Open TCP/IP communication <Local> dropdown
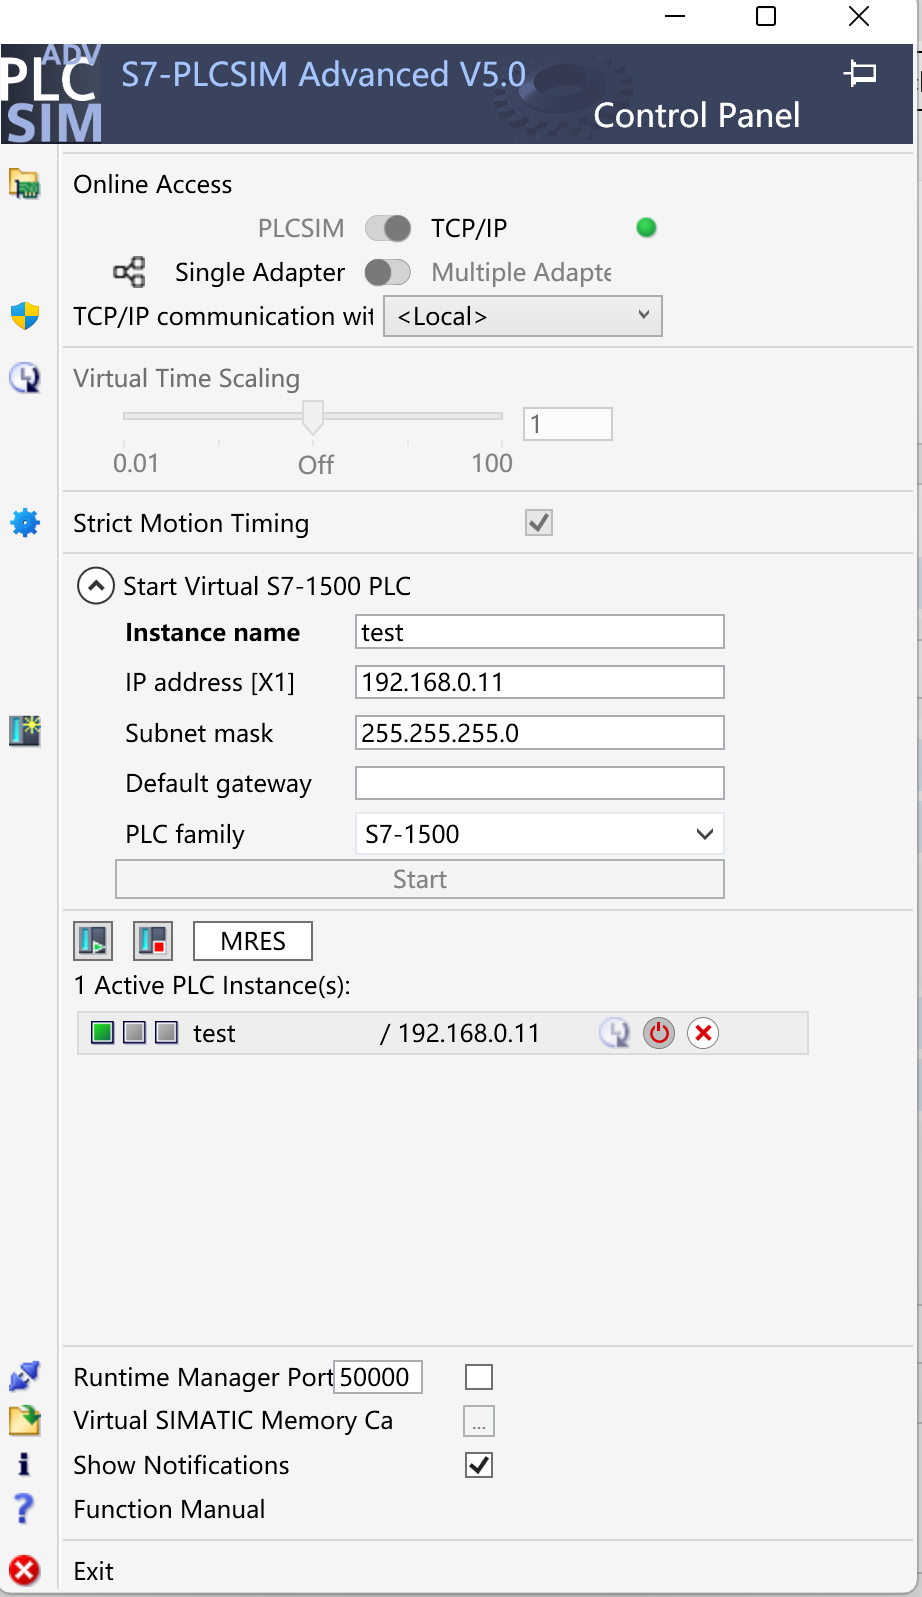922x1597 pixels. pos(523,316)
